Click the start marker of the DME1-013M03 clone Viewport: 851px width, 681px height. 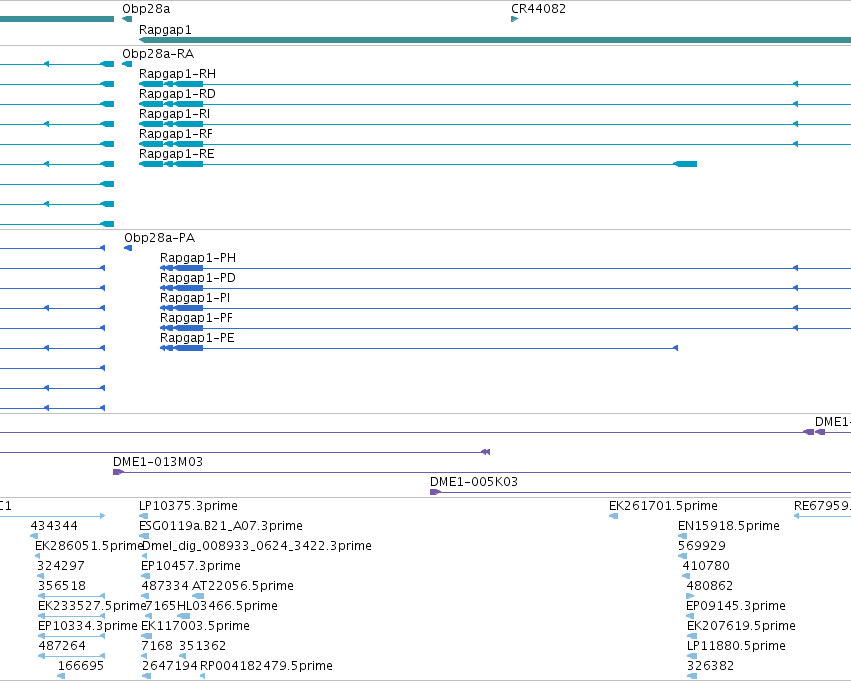point(118,472)
